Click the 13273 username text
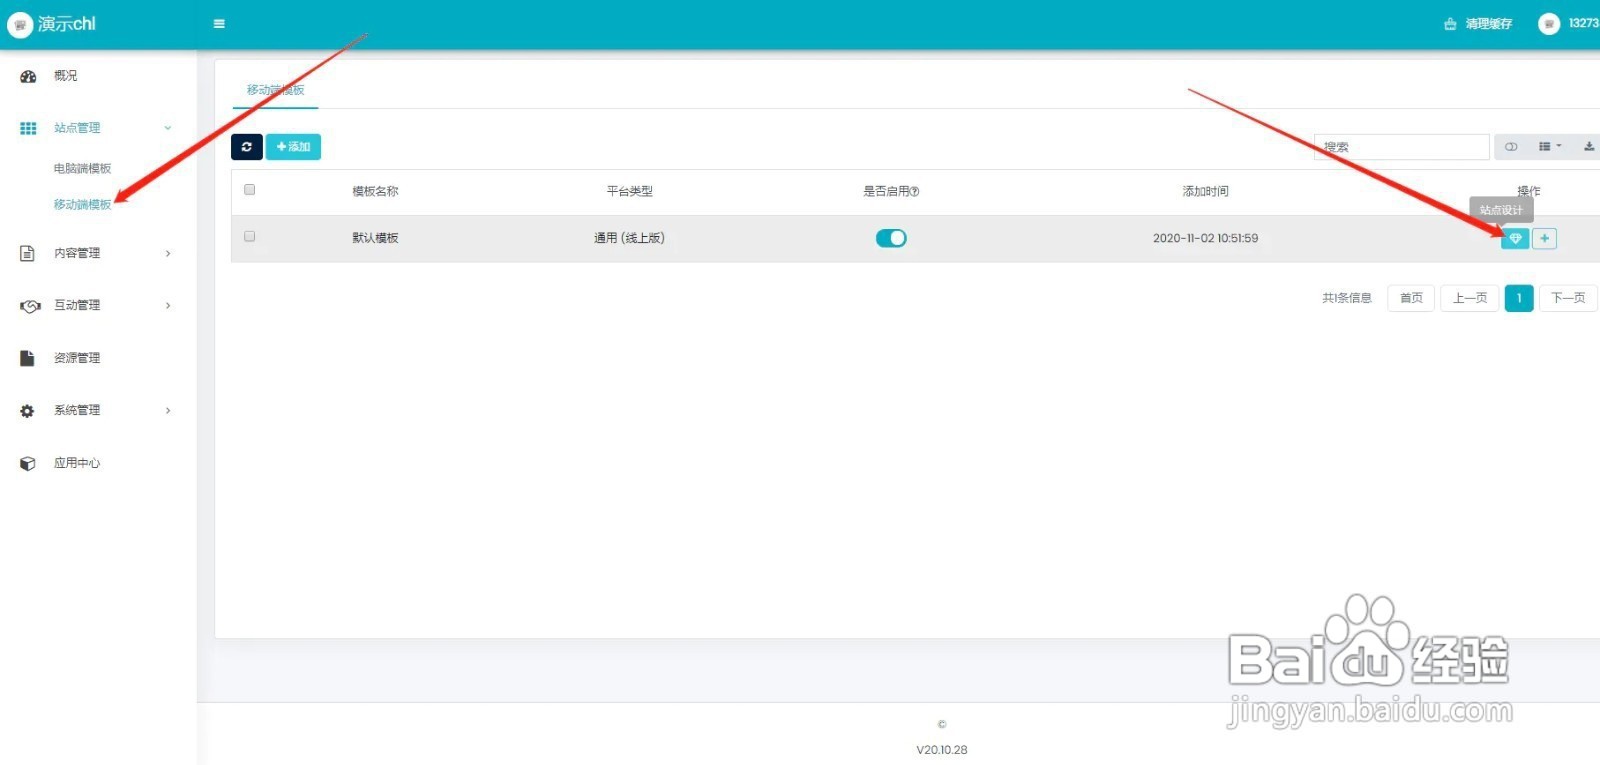Screen dimensions: 1600x765 [x=1583, y=24]
